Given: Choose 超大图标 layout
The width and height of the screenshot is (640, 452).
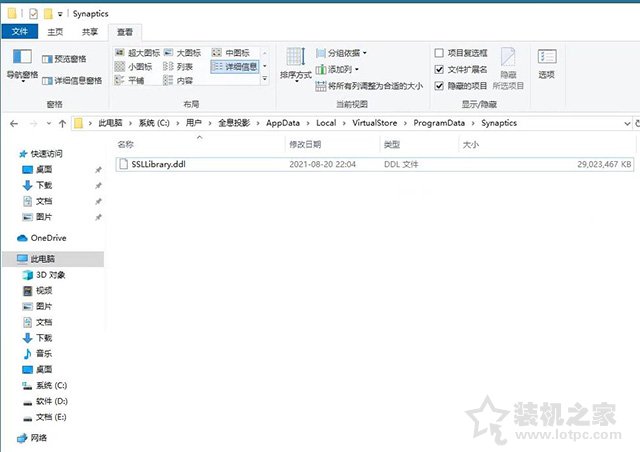Looking at the screenshot, I should point(138,53).
